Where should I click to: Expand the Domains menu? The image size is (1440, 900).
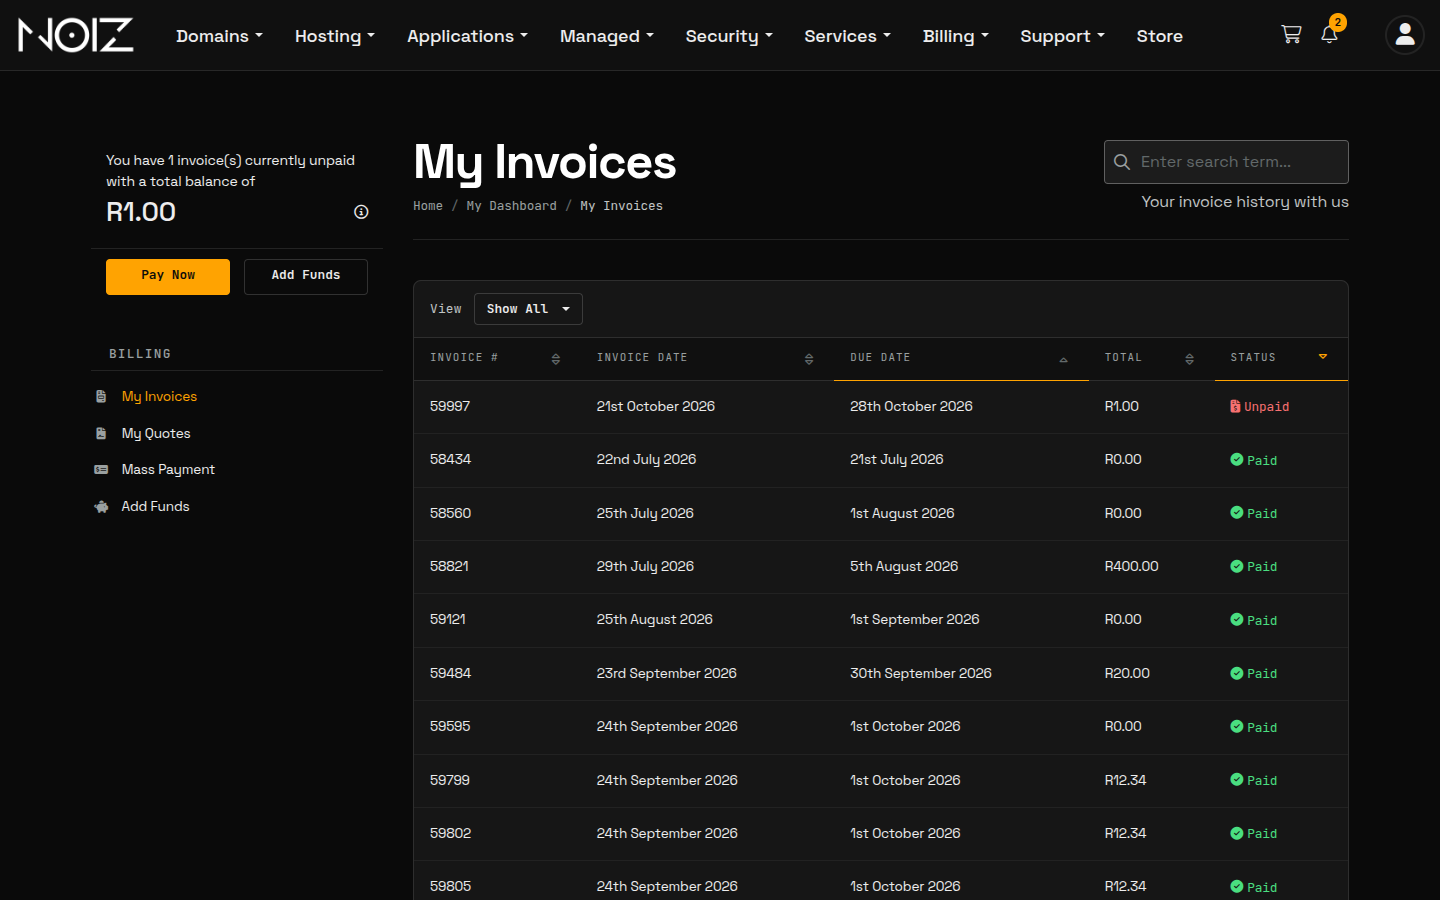tap(220, 36)
